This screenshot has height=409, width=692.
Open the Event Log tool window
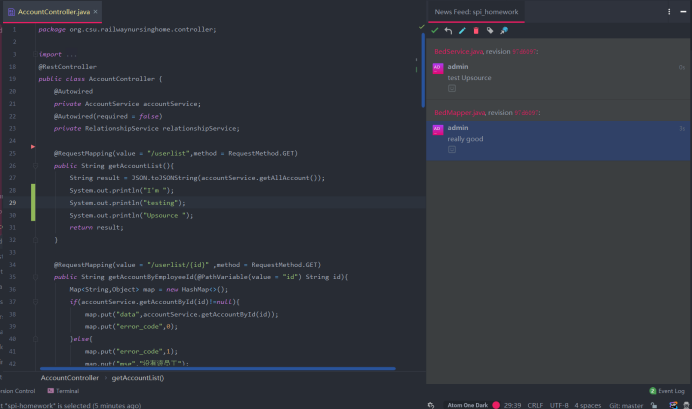(x=667, y=391)
